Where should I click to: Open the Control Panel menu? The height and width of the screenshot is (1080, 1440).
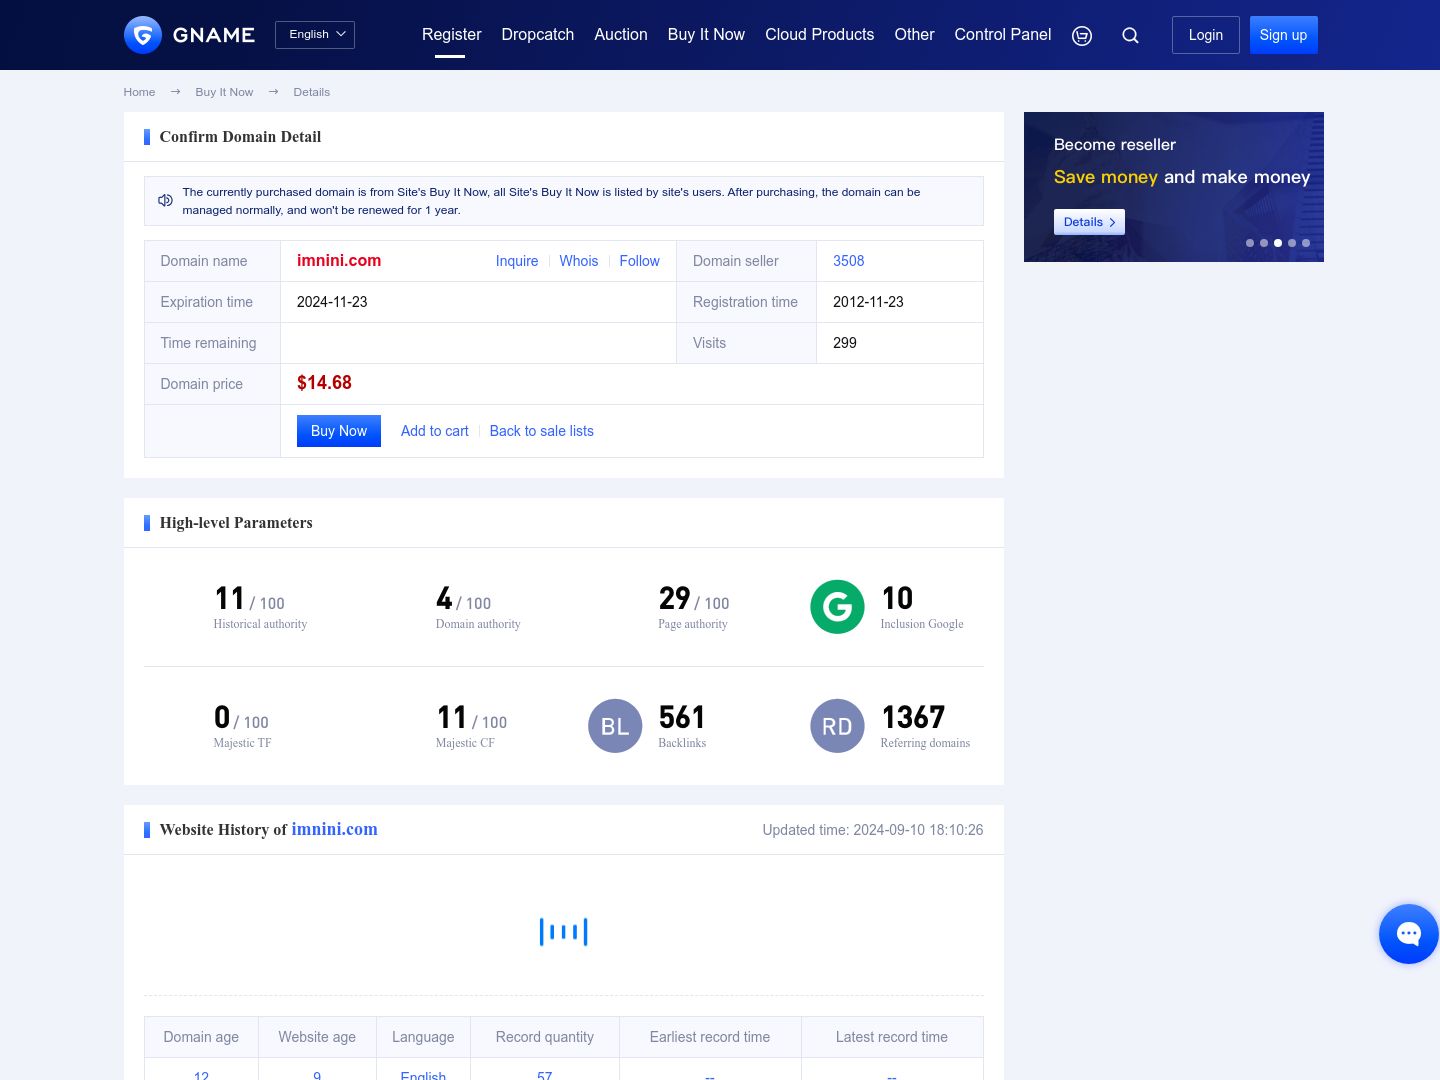(1003, 35)
